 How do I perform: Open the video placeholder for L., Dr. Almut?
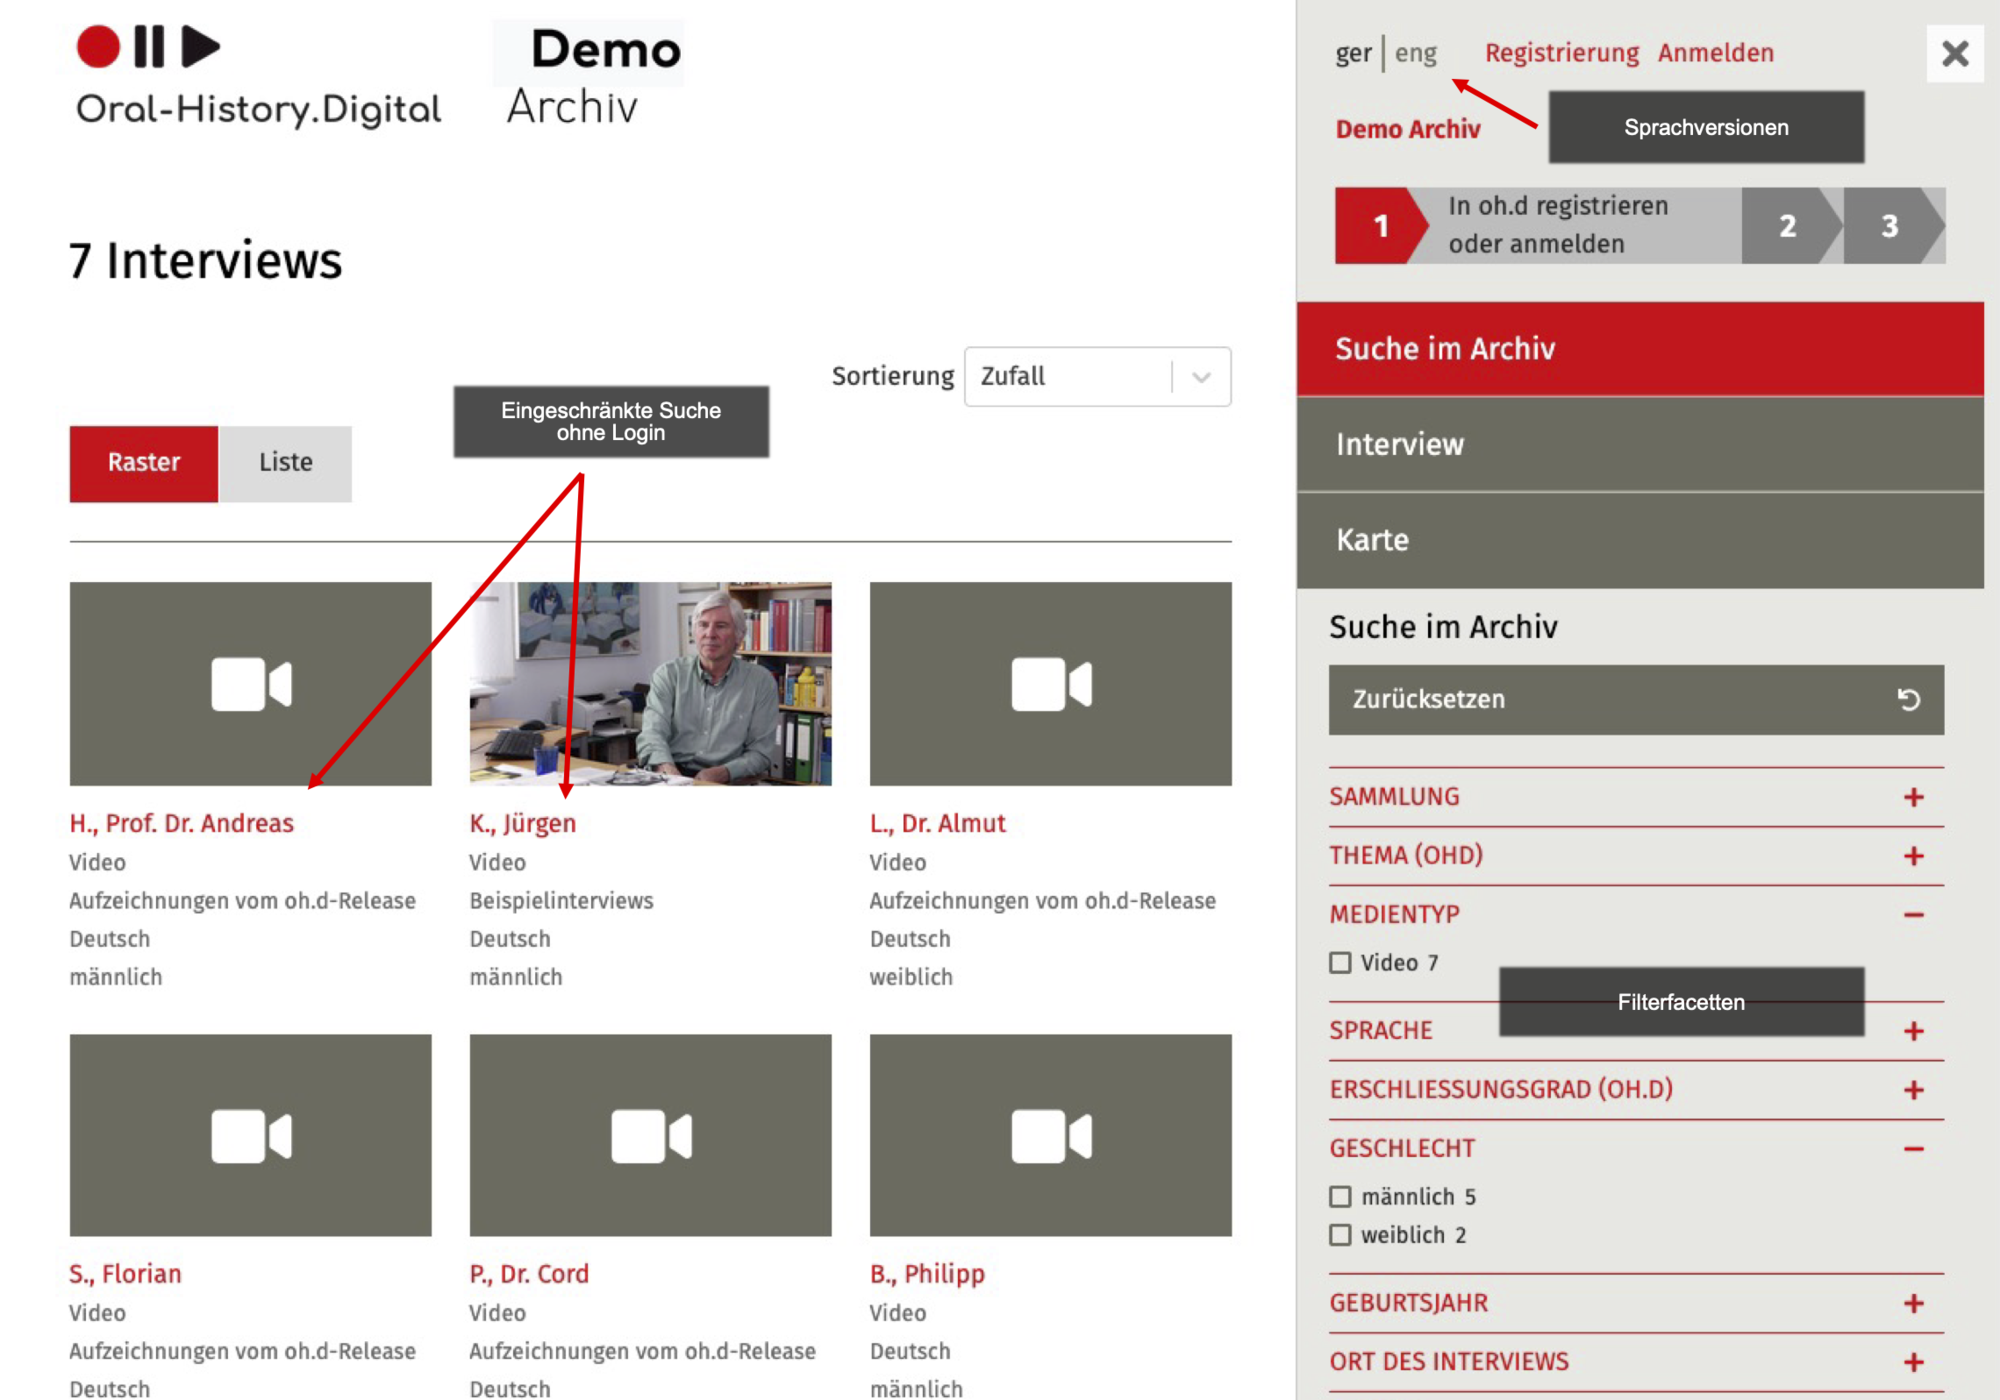1050,684
